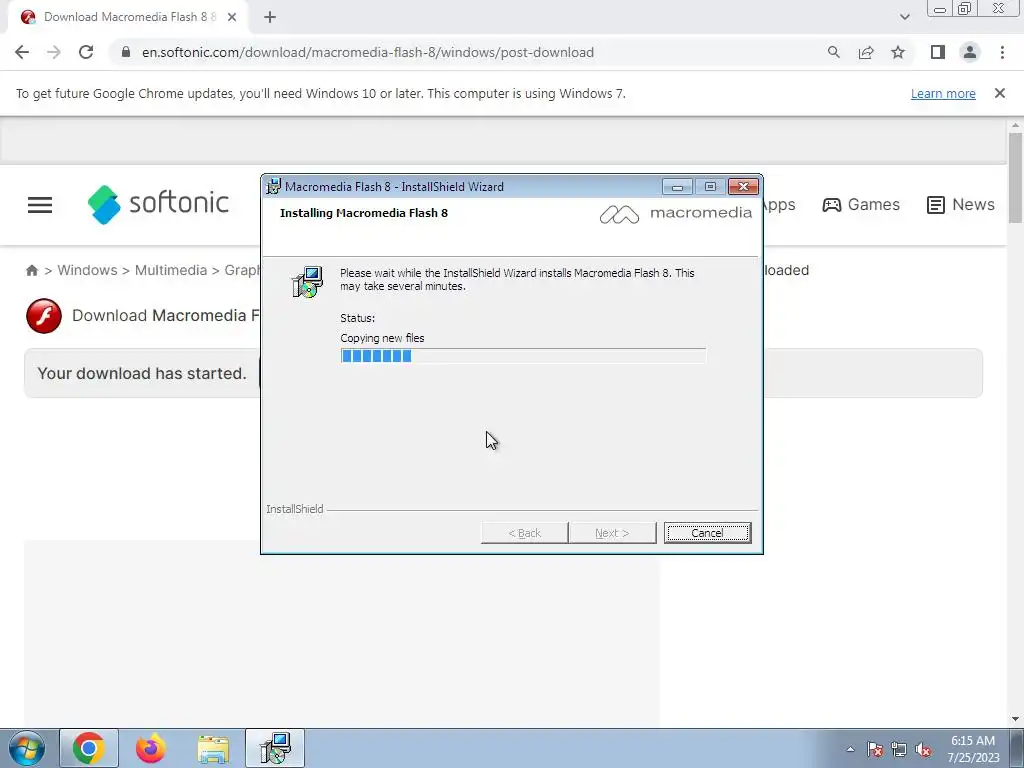Click the page vertical scrollbar thumb
The image size is (1024, 768).
tap(1015, 178)
